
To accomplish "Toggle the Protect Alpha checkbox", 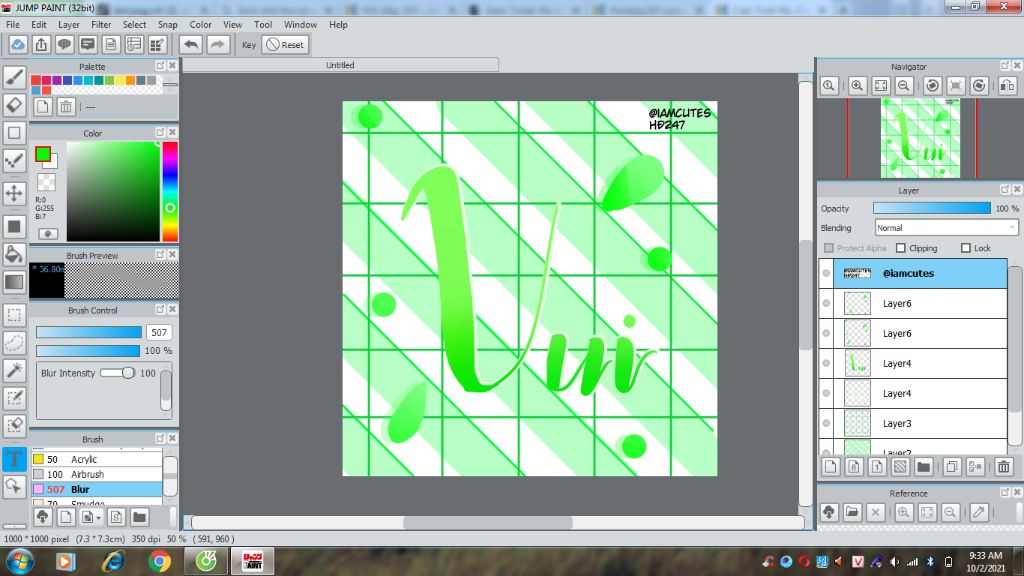I will pyautogui.click(x=829, y=248).
